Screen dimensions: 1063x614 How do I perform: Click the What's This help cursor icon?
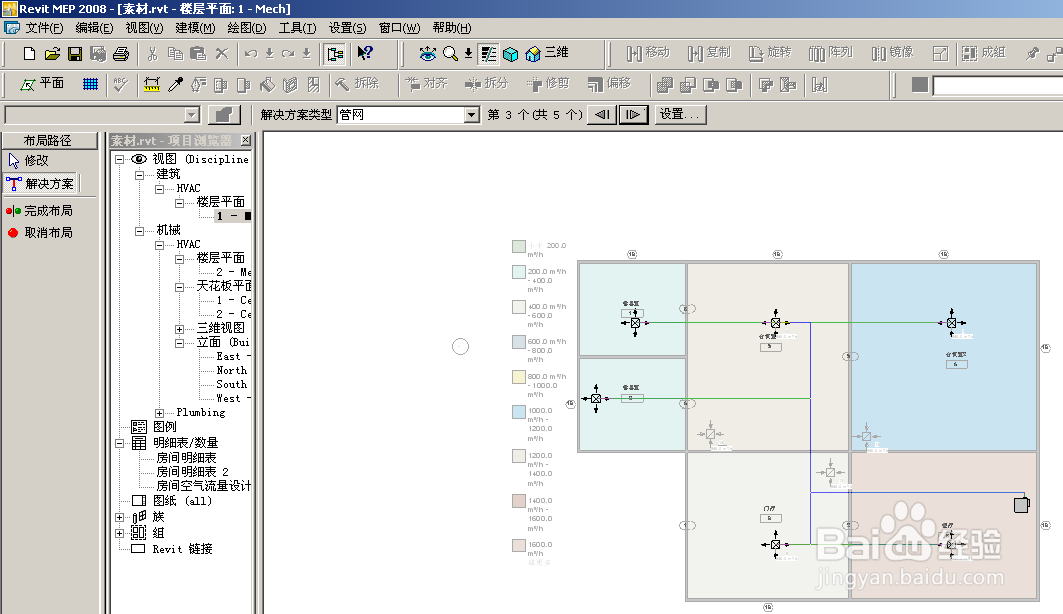coord(365,54)
